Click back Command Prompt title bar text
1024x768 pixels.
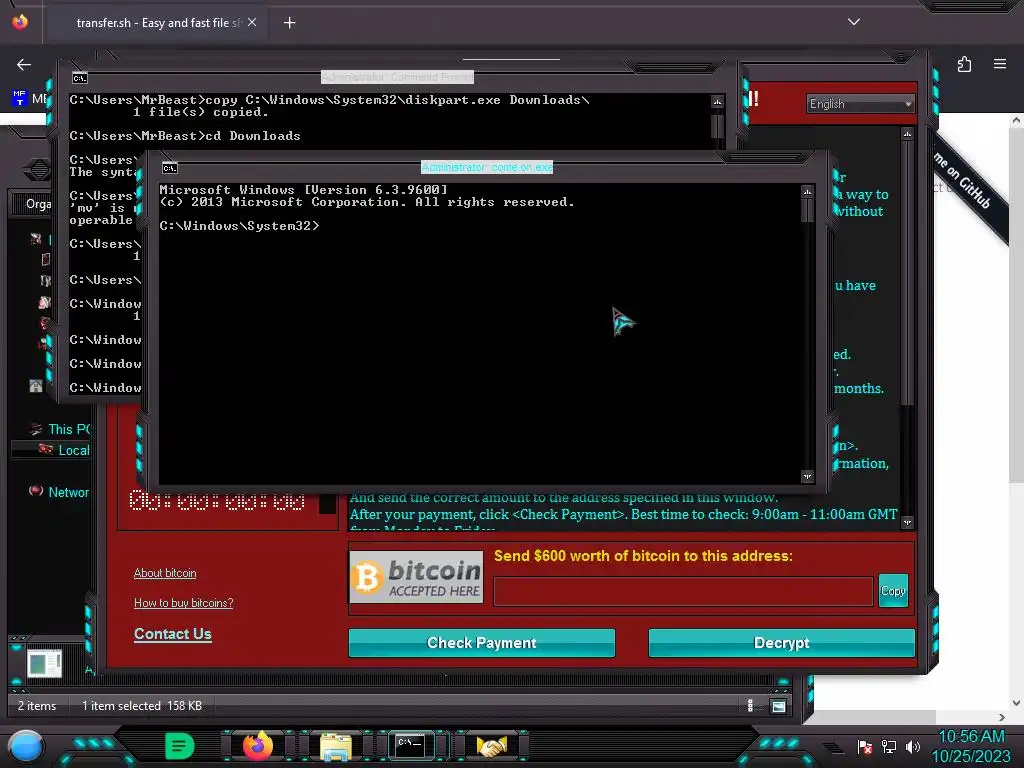tap(397, 77)
